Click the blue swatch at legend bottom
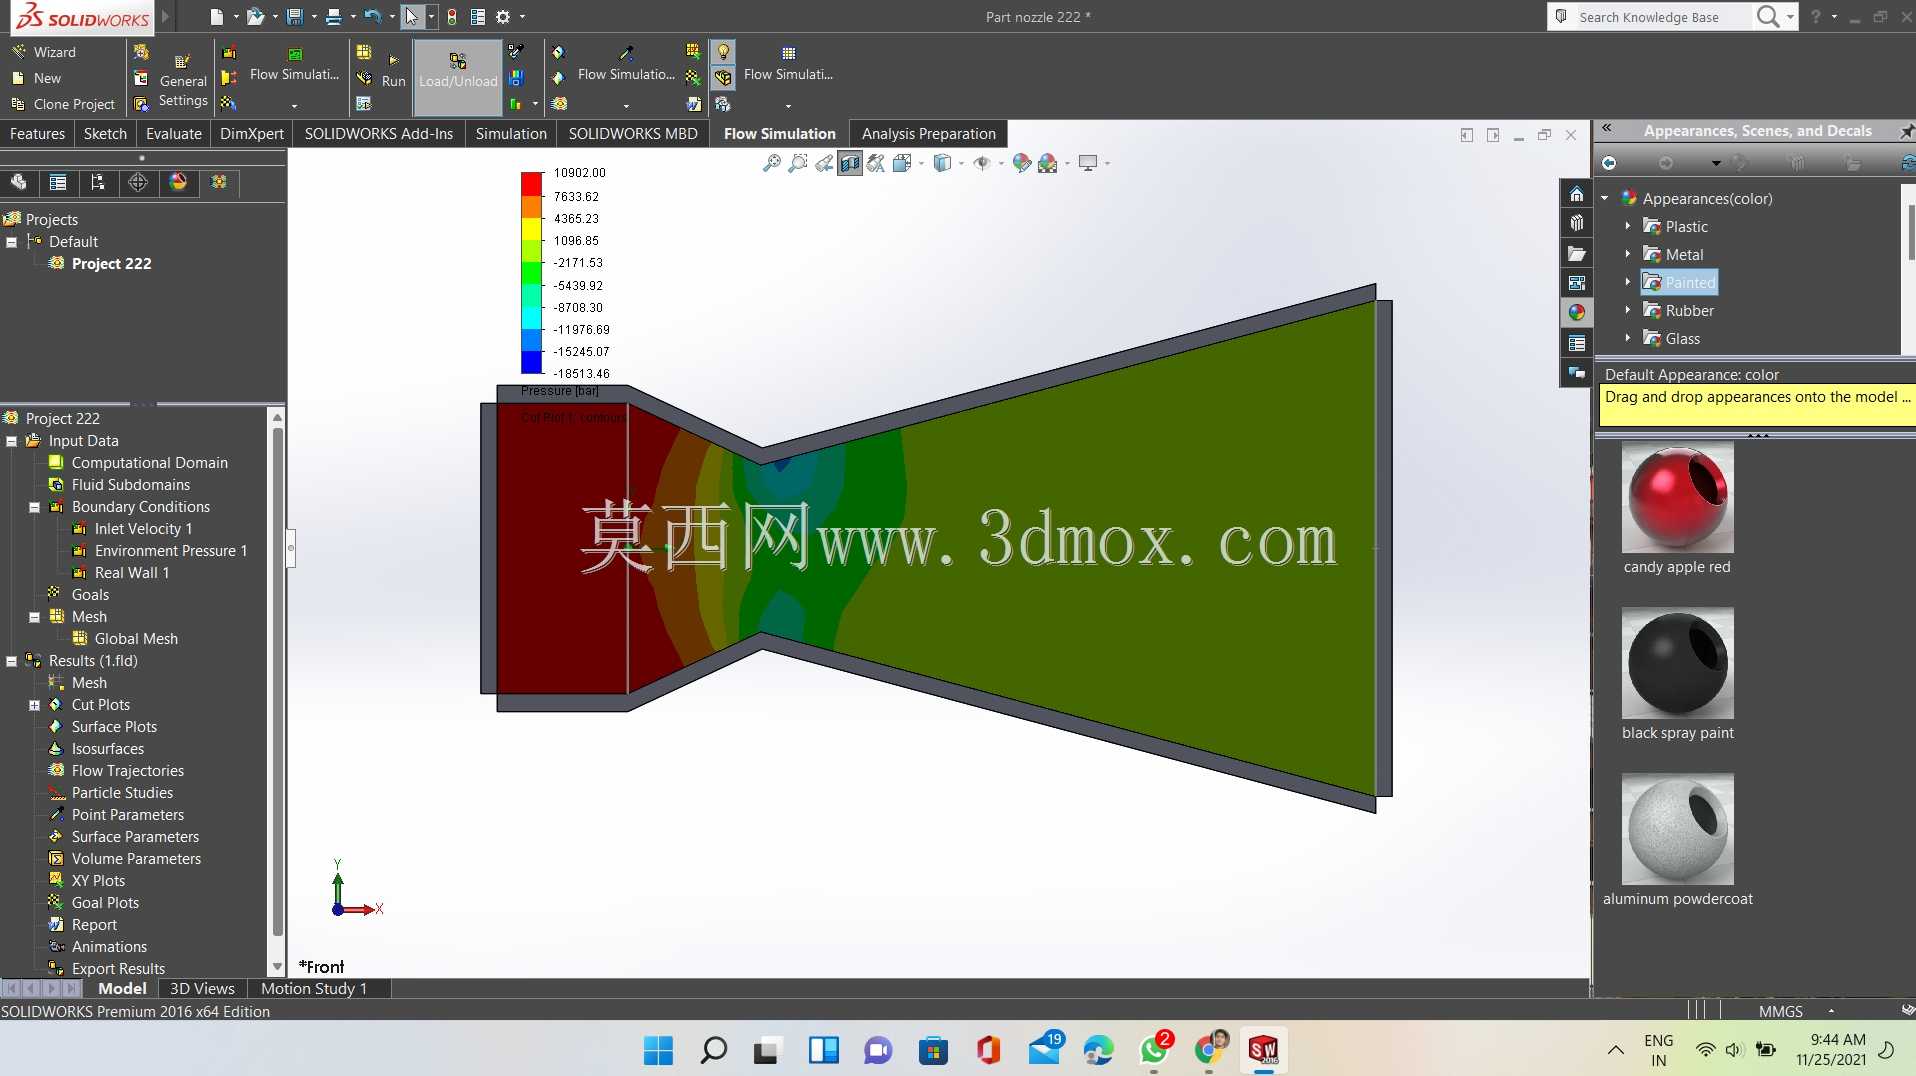This screenshot has height=1076, width=1916. [531, 362]
